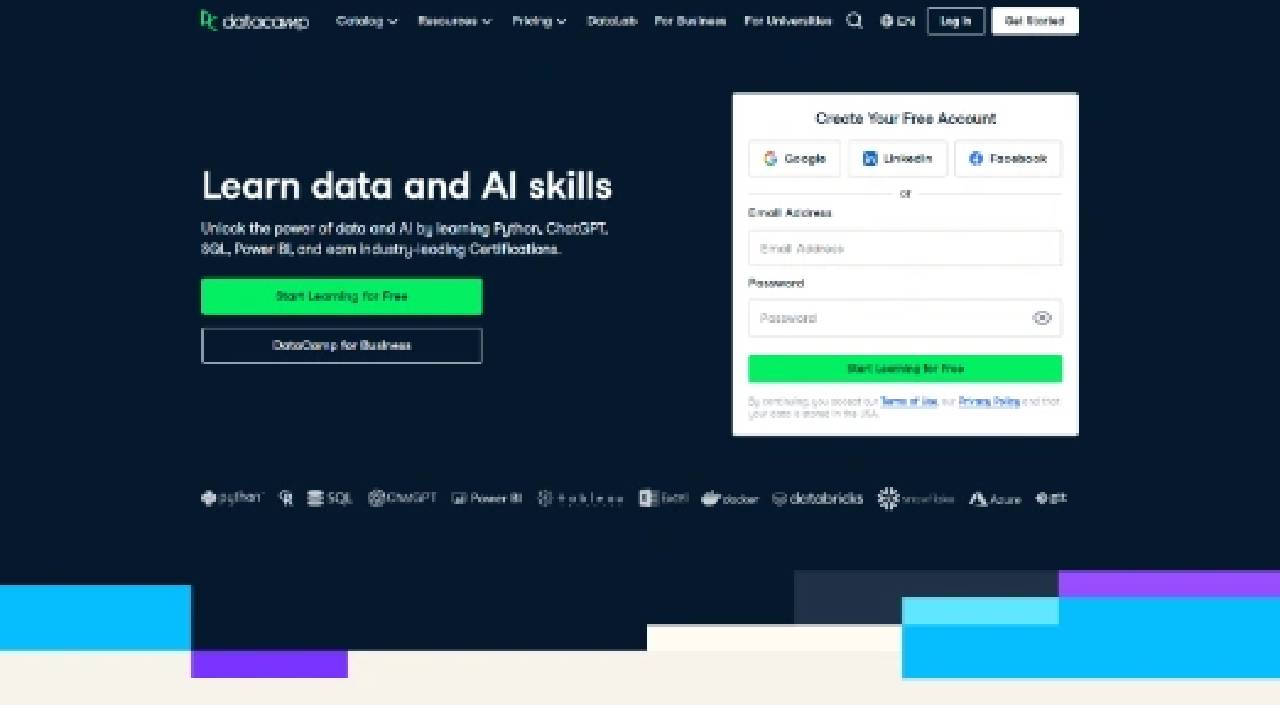
Task: Click the Snowflake logo
Action: coord(916,498)
